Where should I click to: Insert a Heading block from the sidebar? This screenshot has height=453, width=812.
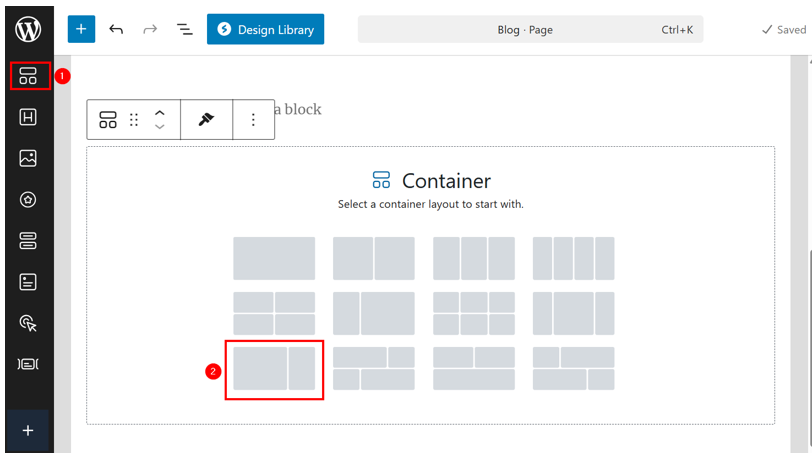click(x=28, y=117)
